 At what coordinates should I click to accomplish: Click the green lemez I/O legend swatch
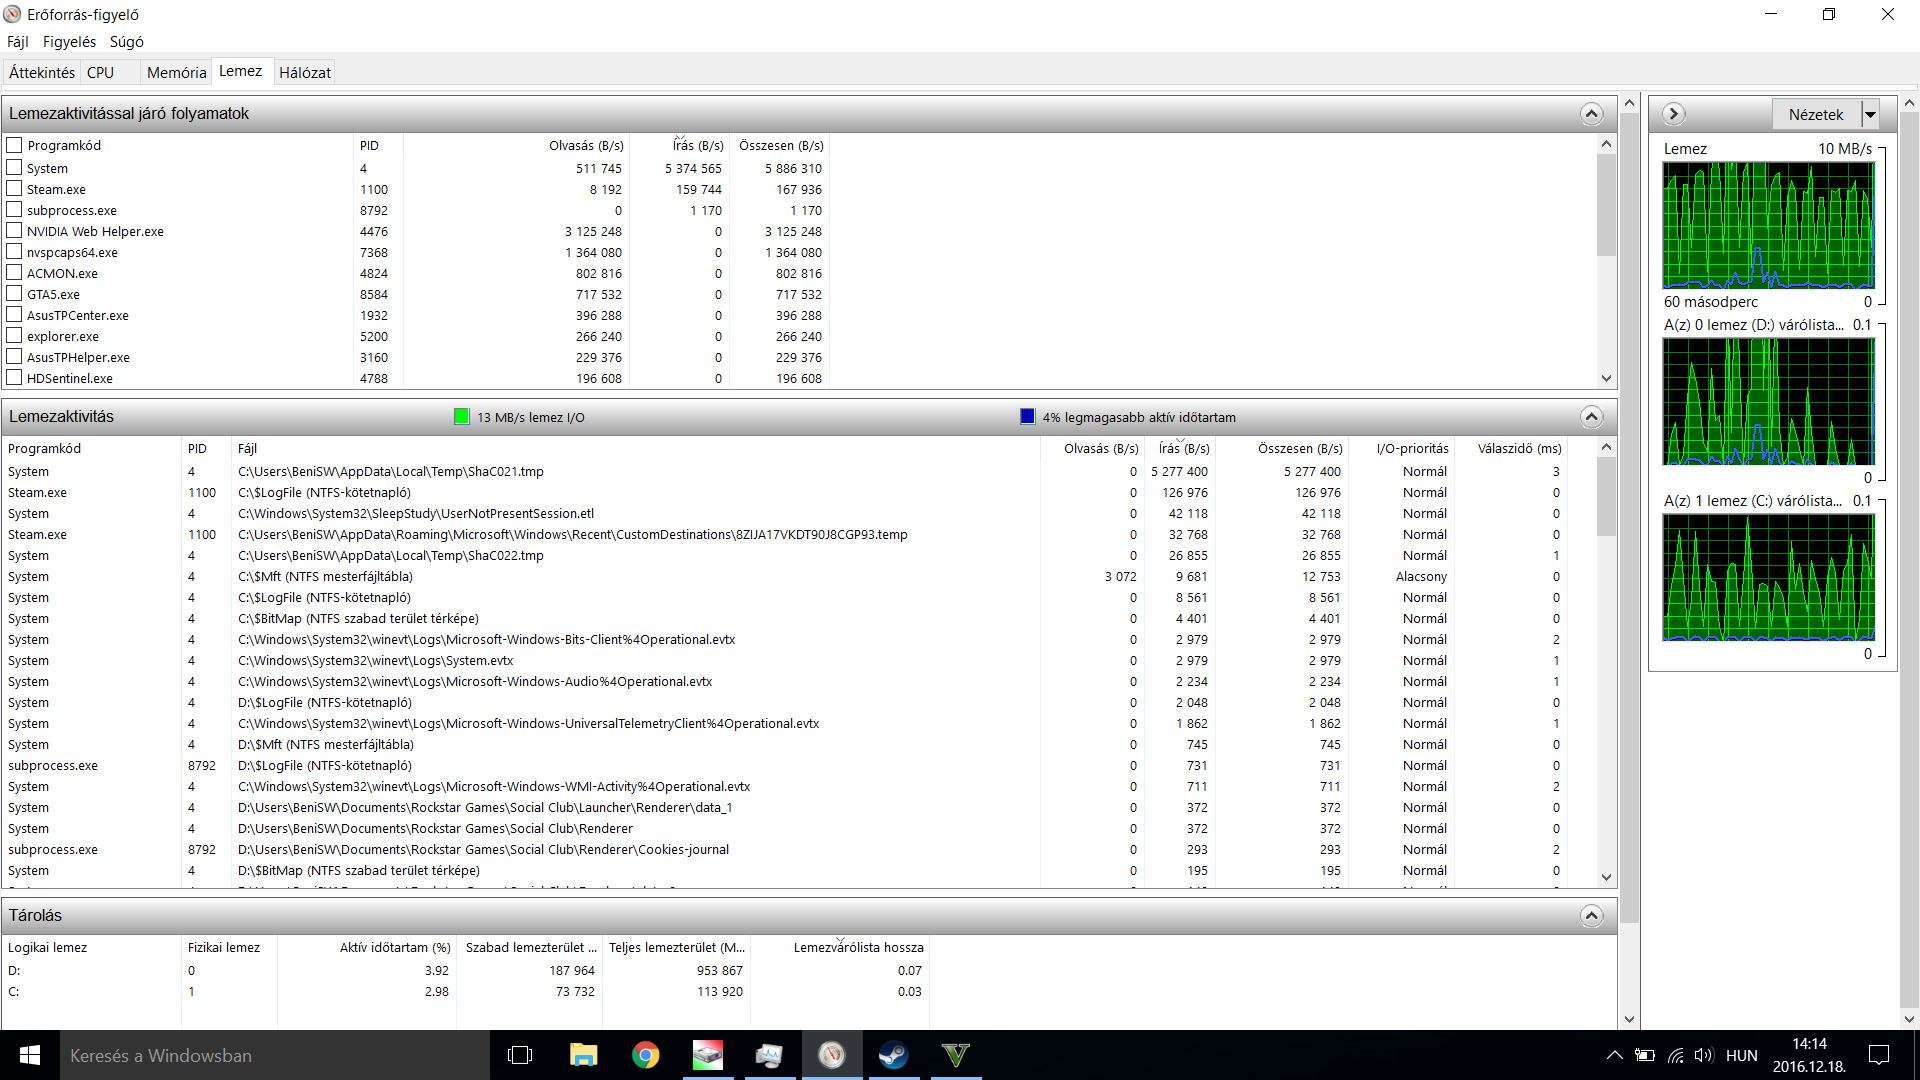point(461,417)
